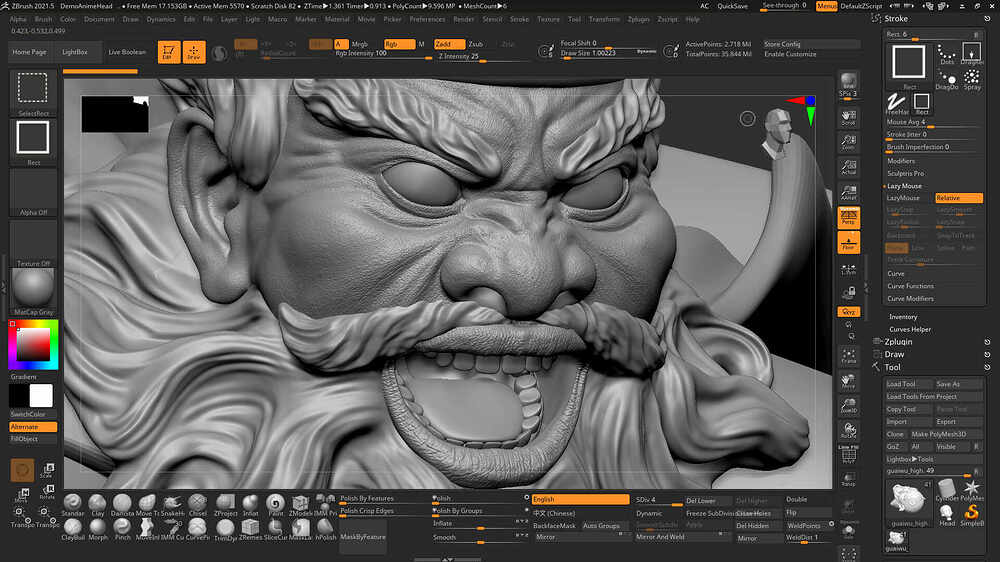Collapse the Lazy Mouse section
Screen dimensions: 1000x562
click(x=904, y=186)
